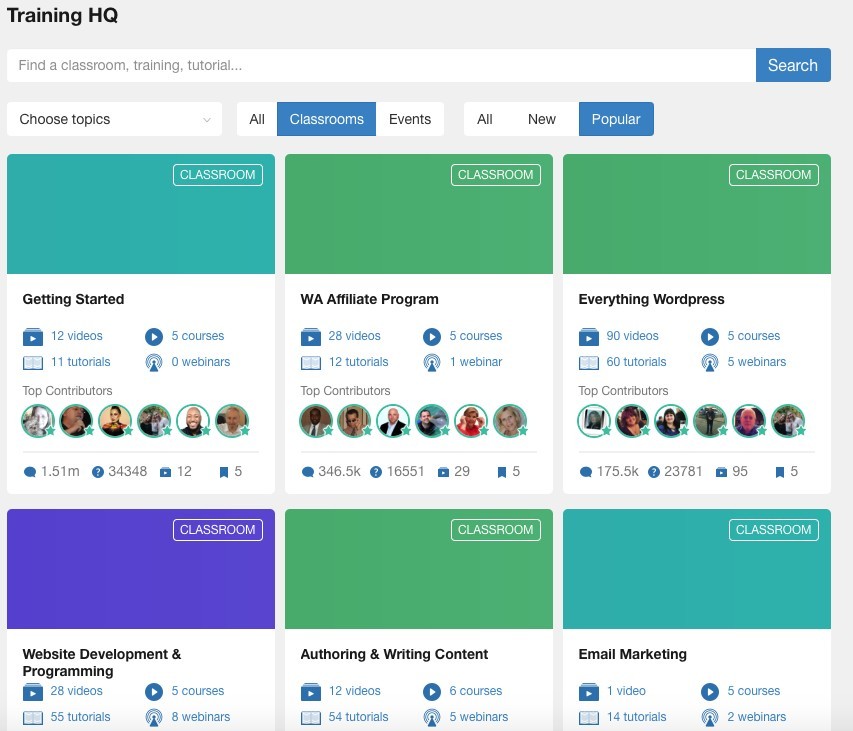Click the videos icon in Website Development card
This screenshot has height=731, width=853.
[x=33, y=692]
